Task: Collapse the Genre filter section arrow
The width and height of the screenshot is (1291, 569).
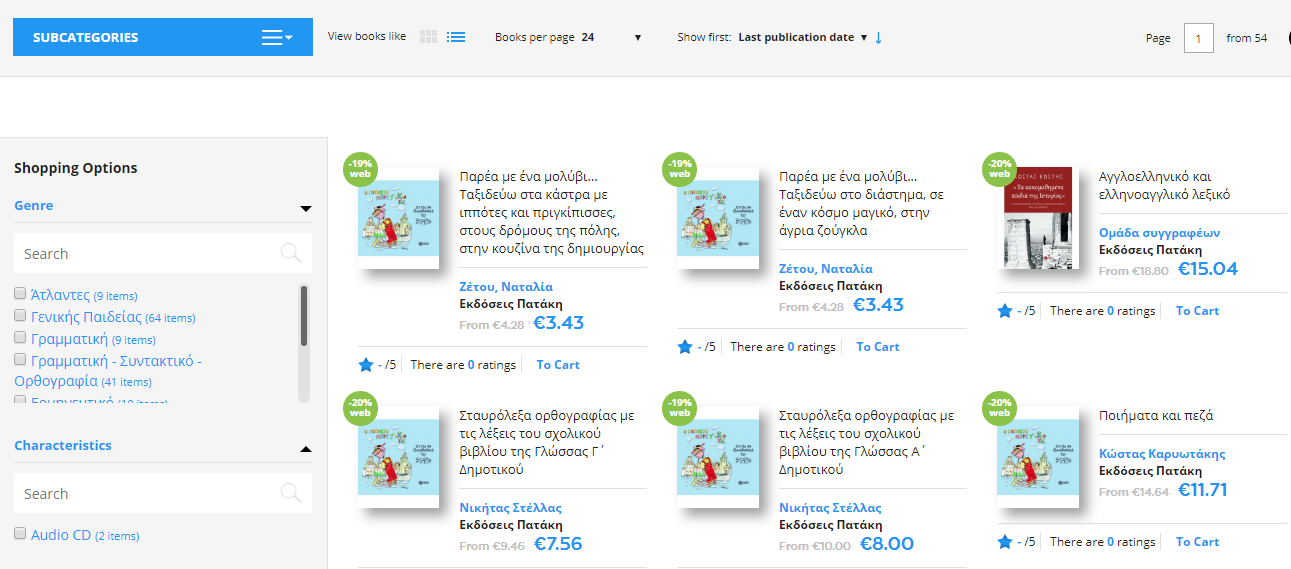Action: (x=306, y=209)
